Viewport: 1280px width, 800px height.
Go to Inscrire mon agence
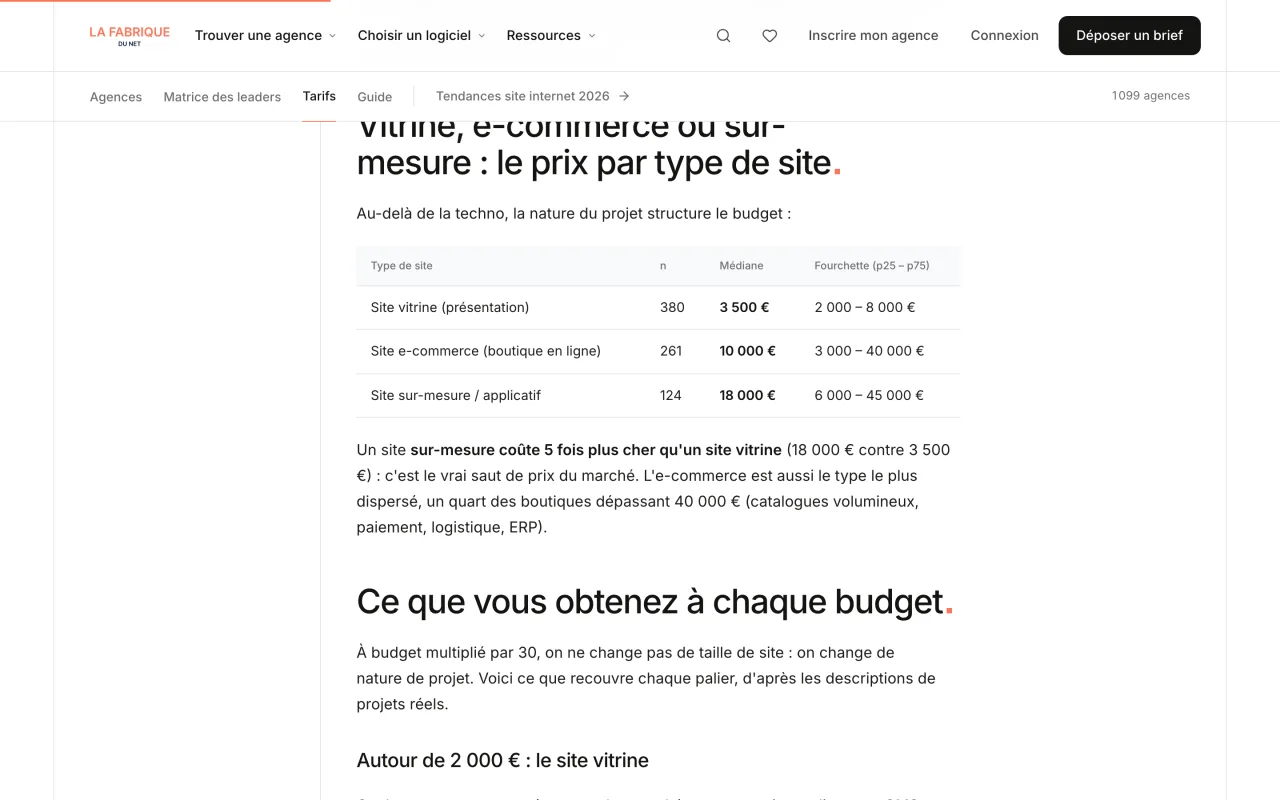click(873, 36)
